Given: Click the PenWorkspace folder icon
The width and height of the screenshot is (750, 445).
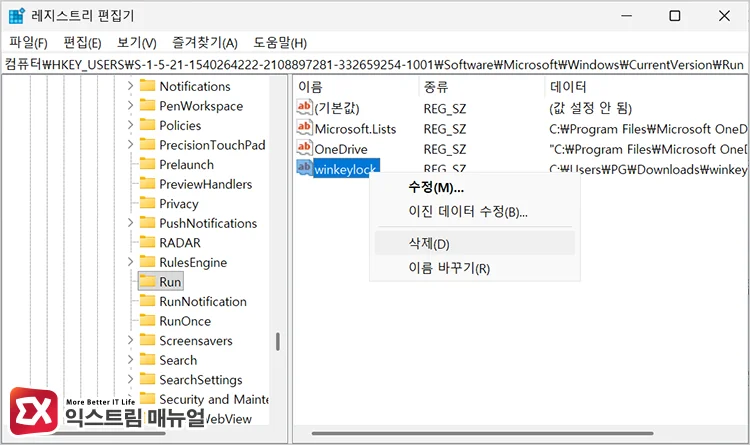Looking at the screenshot, I should (x=147, y=105).
